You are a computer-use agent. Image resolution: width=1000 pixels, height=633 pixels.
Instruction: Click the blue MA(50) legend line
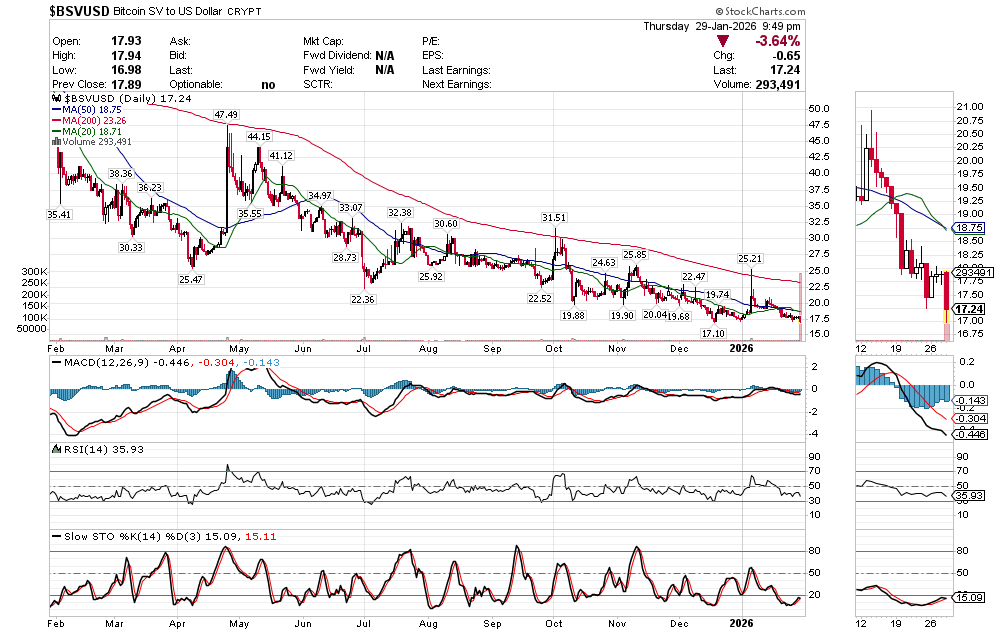coord(56,110)
